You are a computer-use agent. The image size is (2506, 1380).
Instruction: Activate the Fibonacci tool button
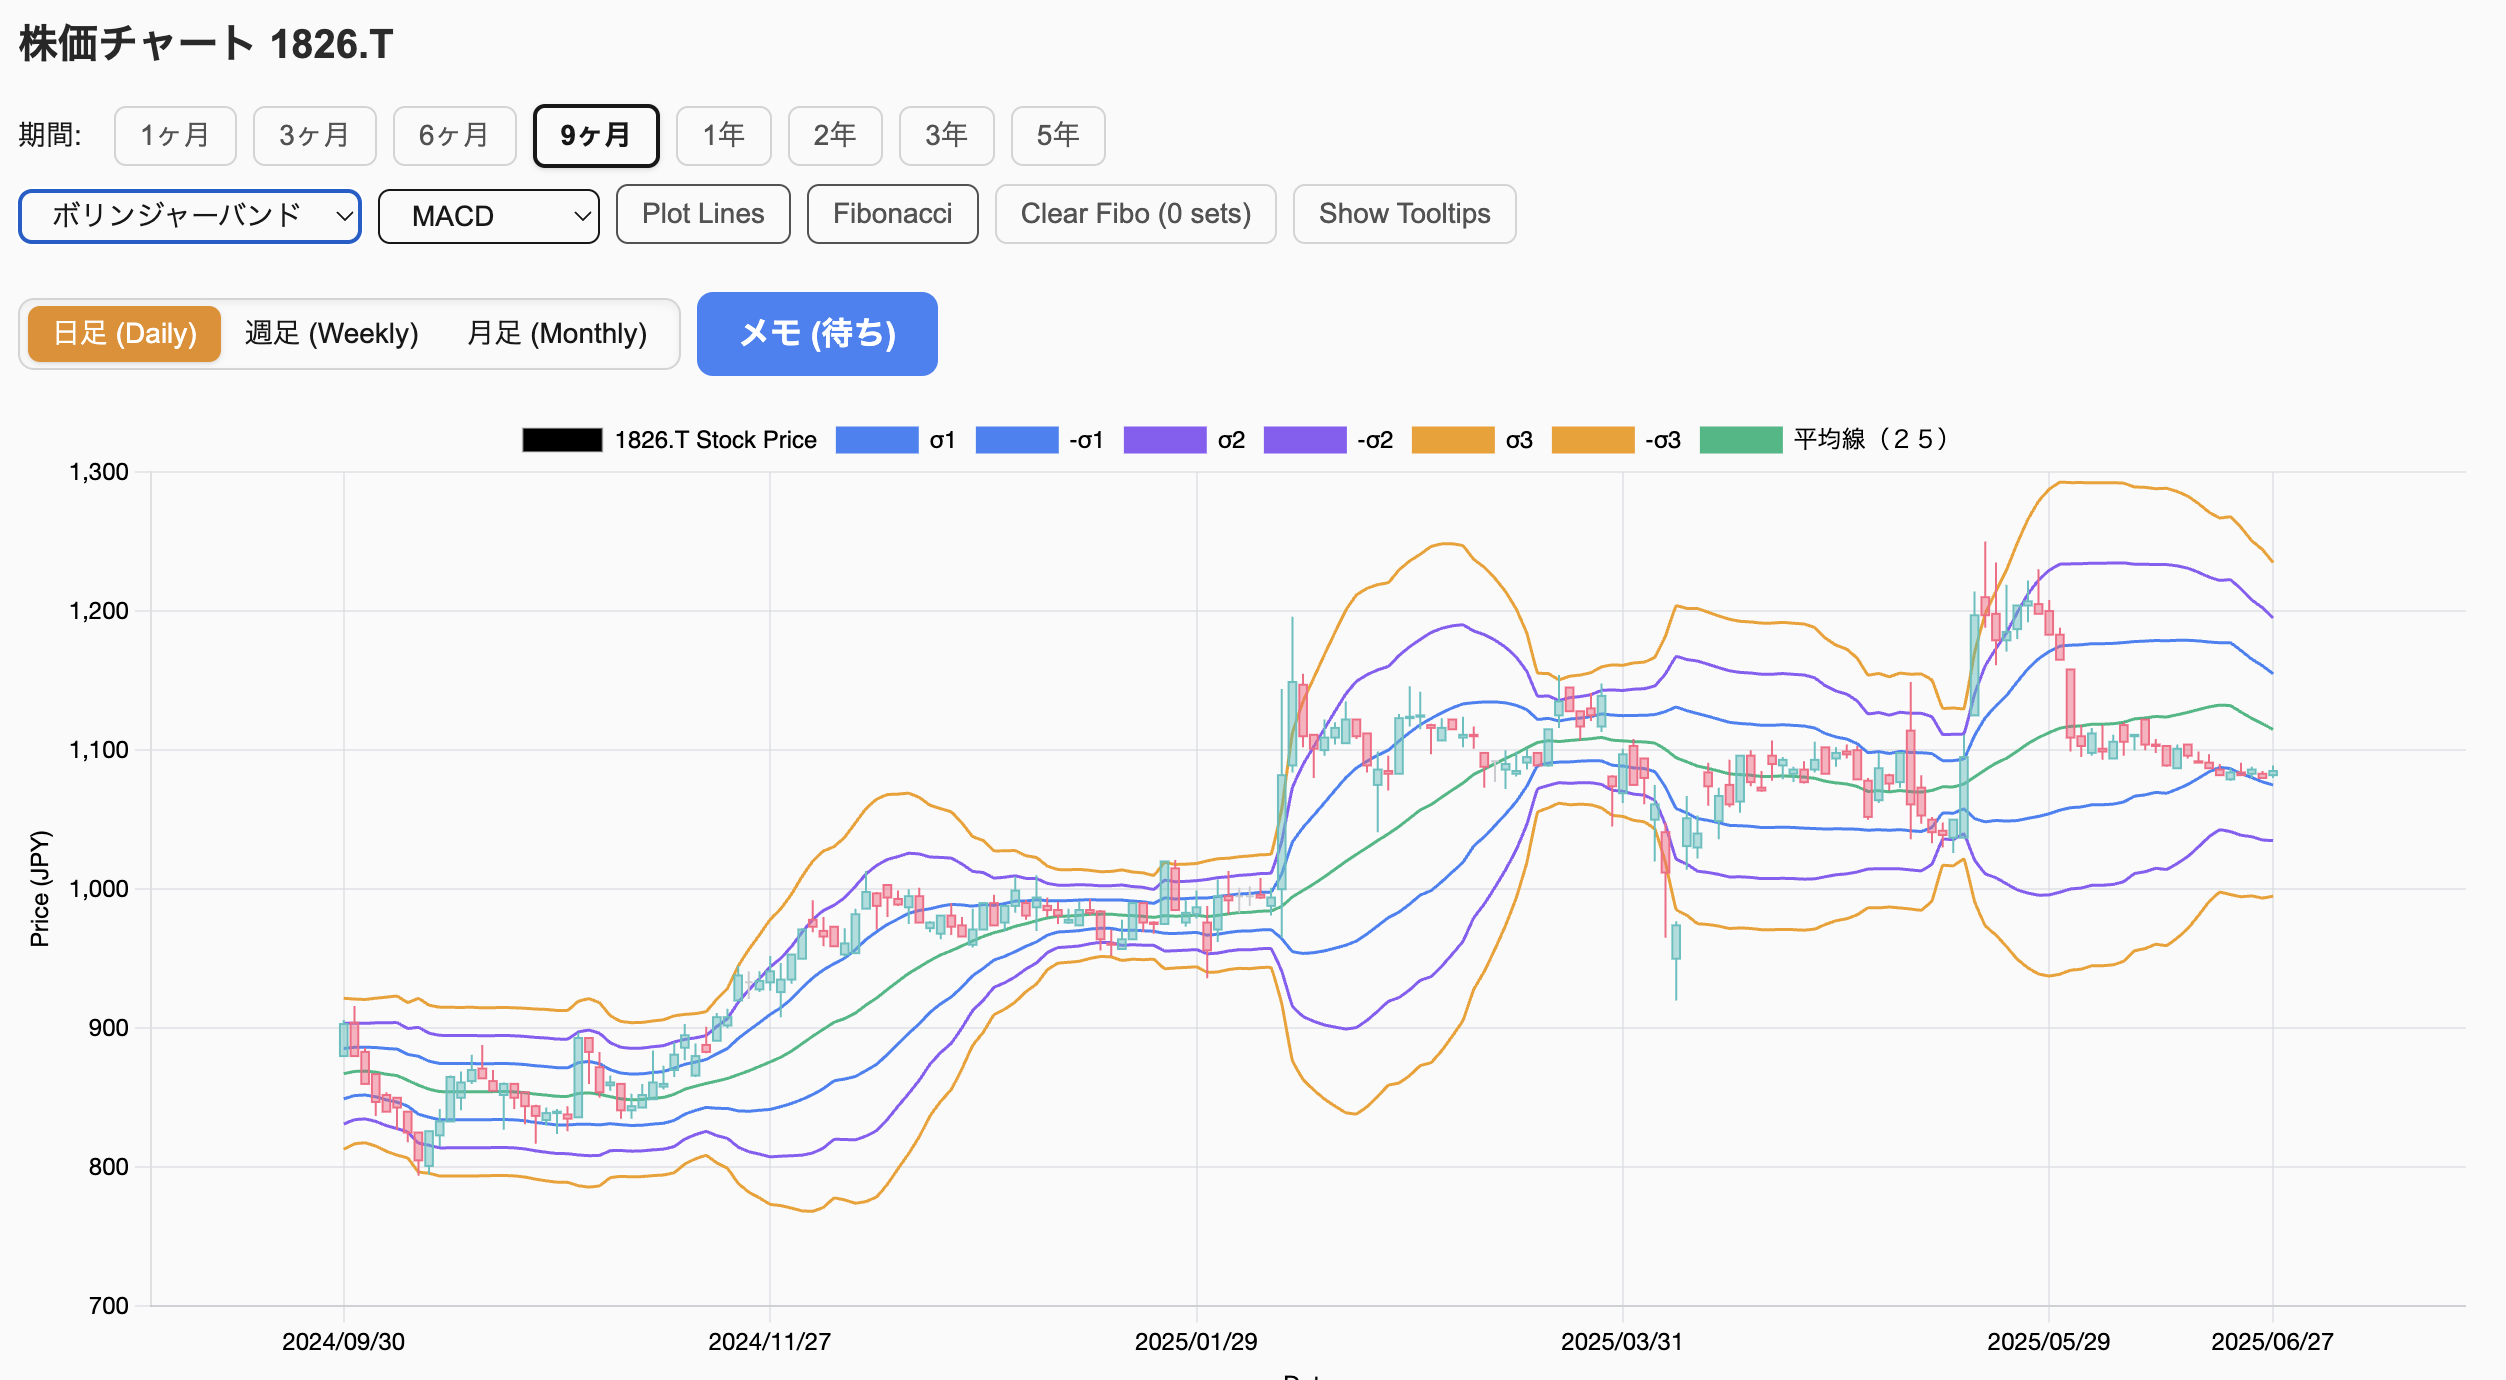(892, 214)
